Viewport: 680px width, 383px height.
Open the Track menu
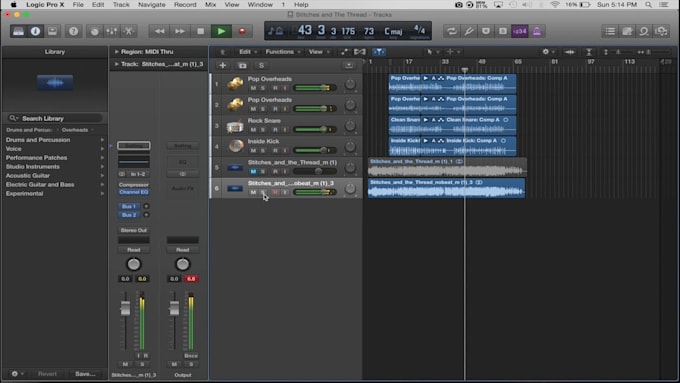coord(121,5)
